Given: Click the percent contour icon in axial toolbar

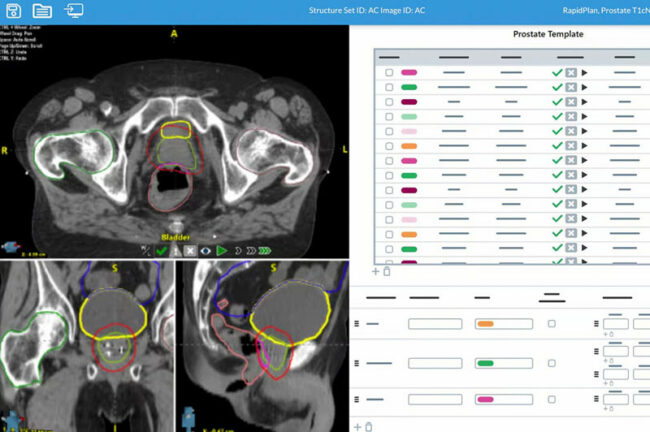Looking at the screenshot, I should tap(146, 250).
